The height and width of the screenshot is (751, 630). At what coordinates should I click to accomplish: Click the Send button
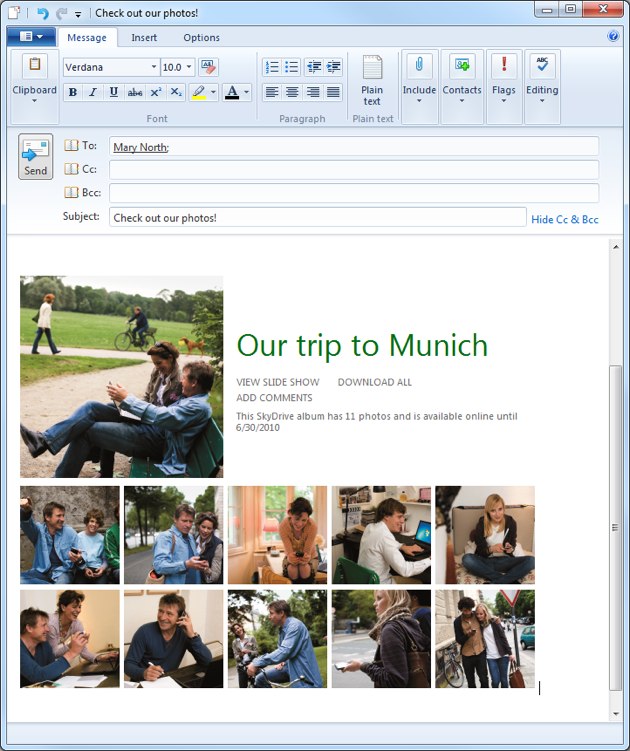(x=35, y=157)
